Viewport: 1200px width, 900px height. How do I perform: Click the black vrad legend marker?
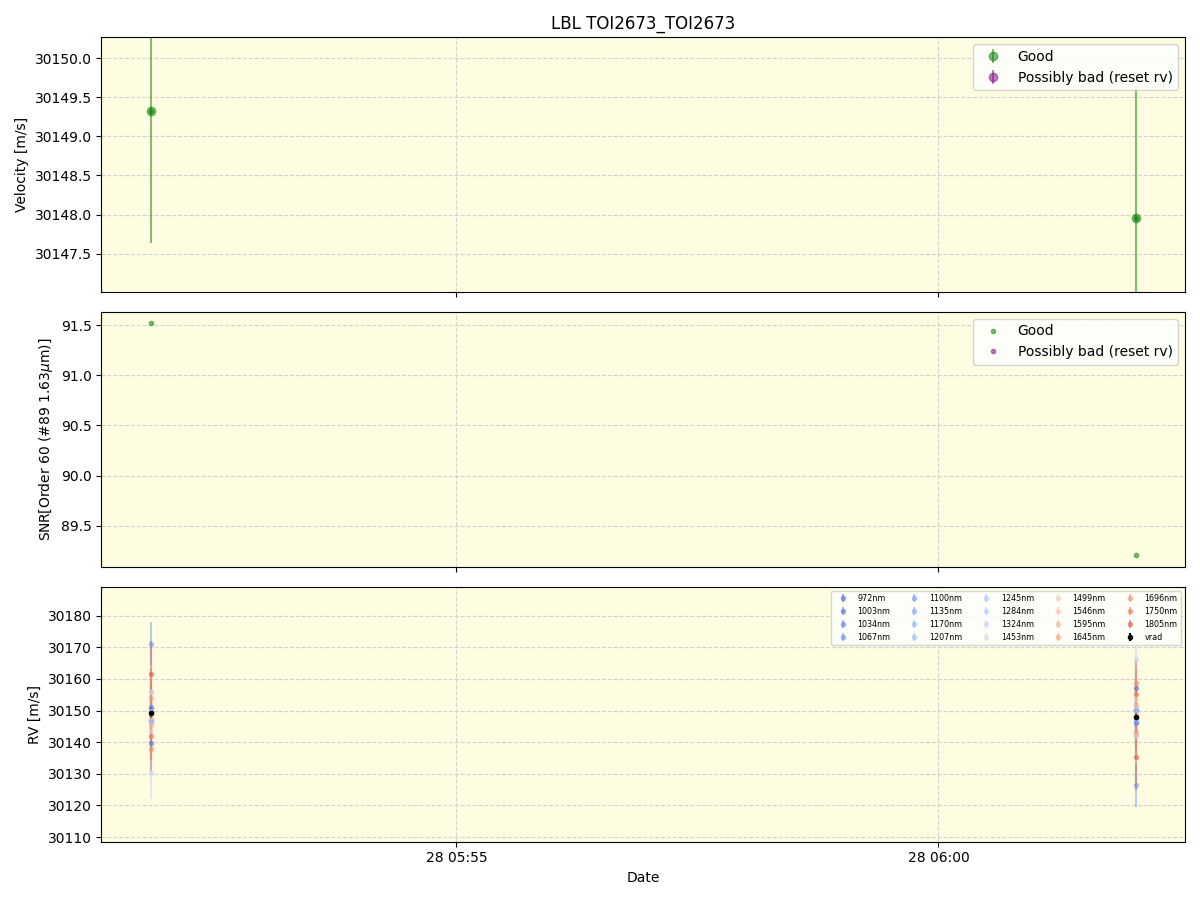click(1130, 637)
